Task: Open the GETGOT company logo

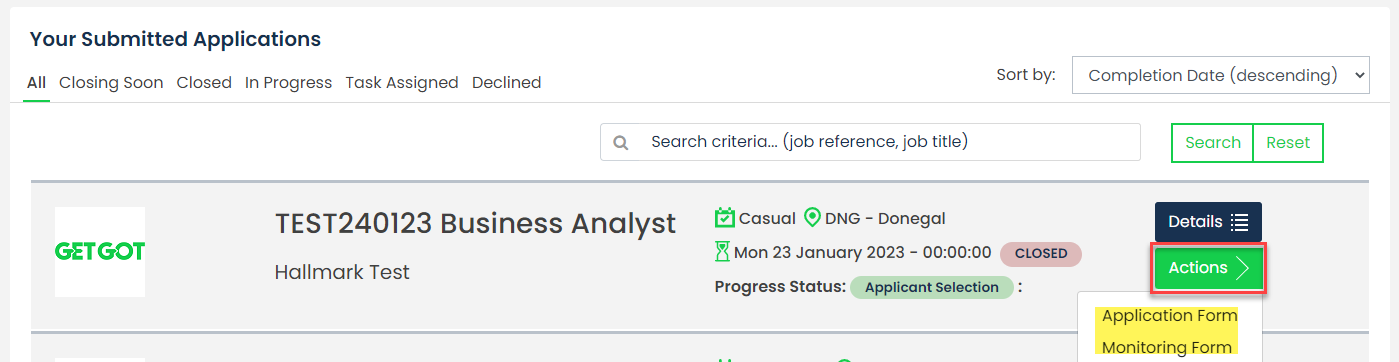Action: (100, 252)
